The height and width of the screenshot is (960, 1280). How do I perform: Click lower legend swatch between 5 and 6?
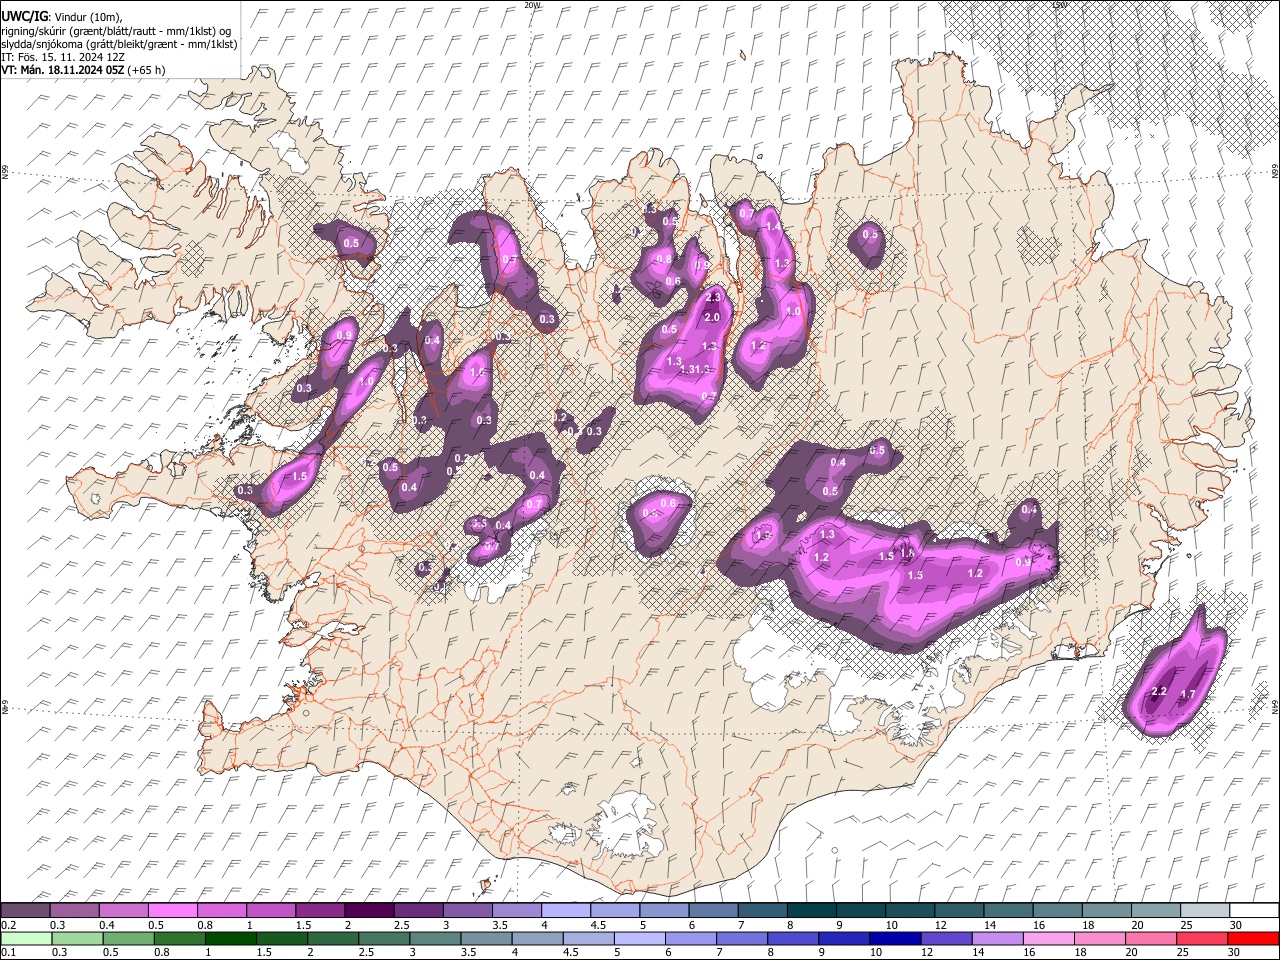click(x=640, y=938)
